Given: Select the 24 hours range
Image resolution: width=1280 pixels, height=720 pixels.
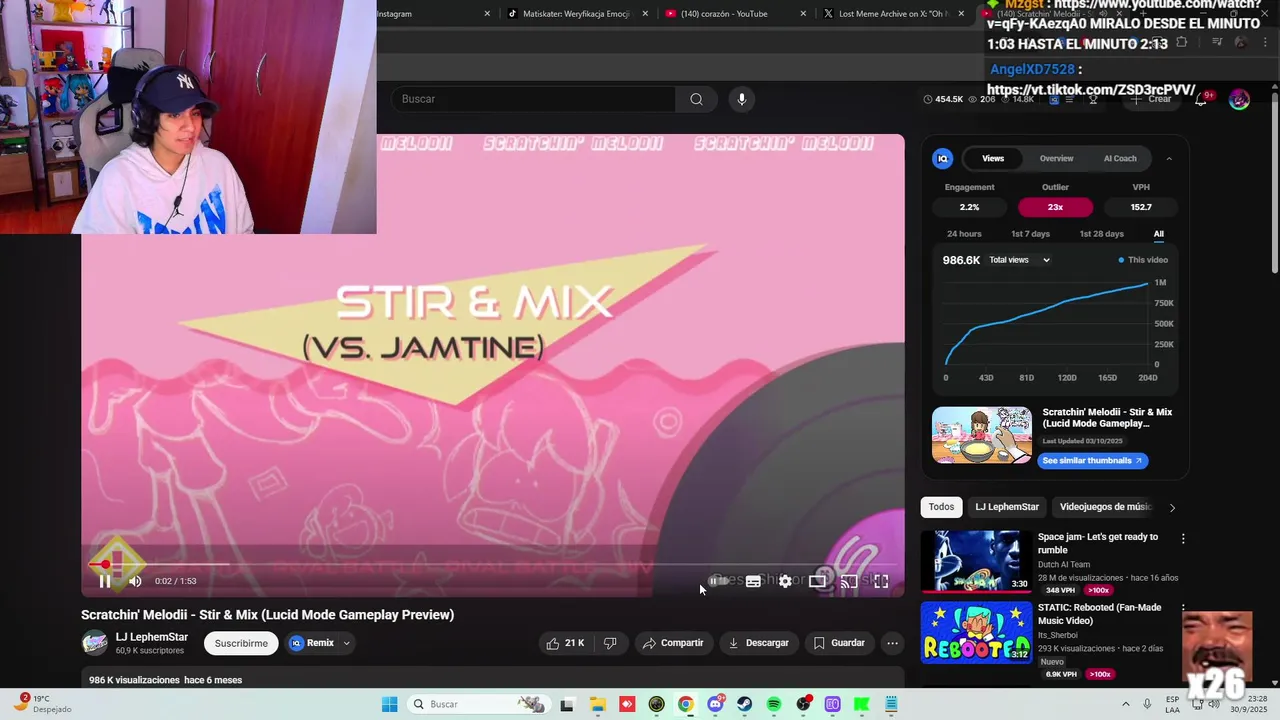Looking at the screenshot, I should [964, 234].
